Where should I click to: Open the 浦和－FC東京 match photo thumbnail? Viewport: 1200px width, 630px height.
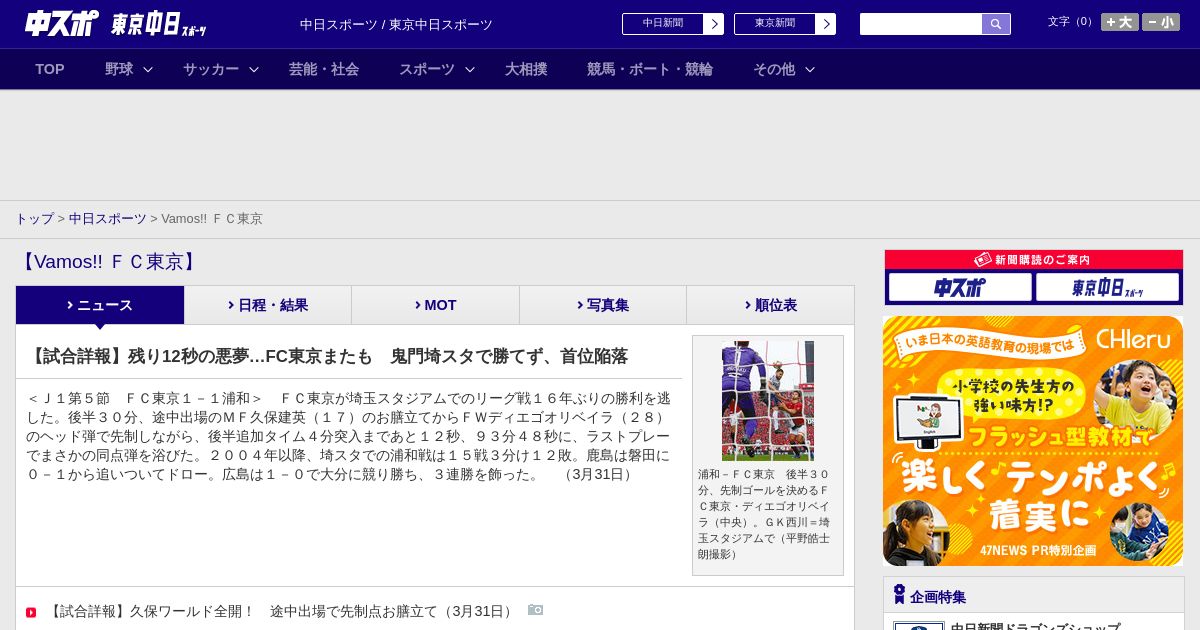pyautogui.click(x=768, y=401)
